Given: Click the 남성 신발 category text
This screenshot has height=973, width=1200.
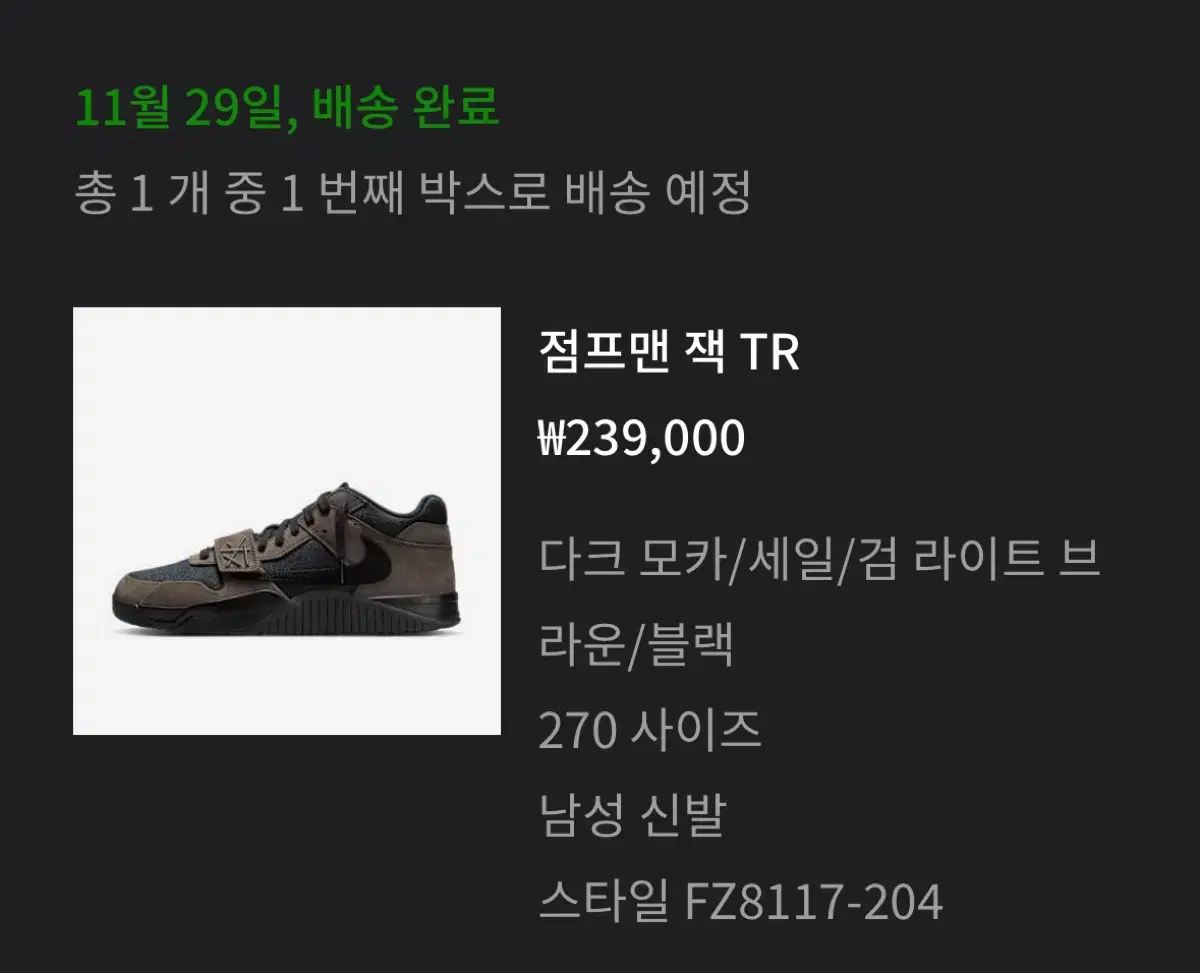Looking at the screenshot, I should coord(631,817).
